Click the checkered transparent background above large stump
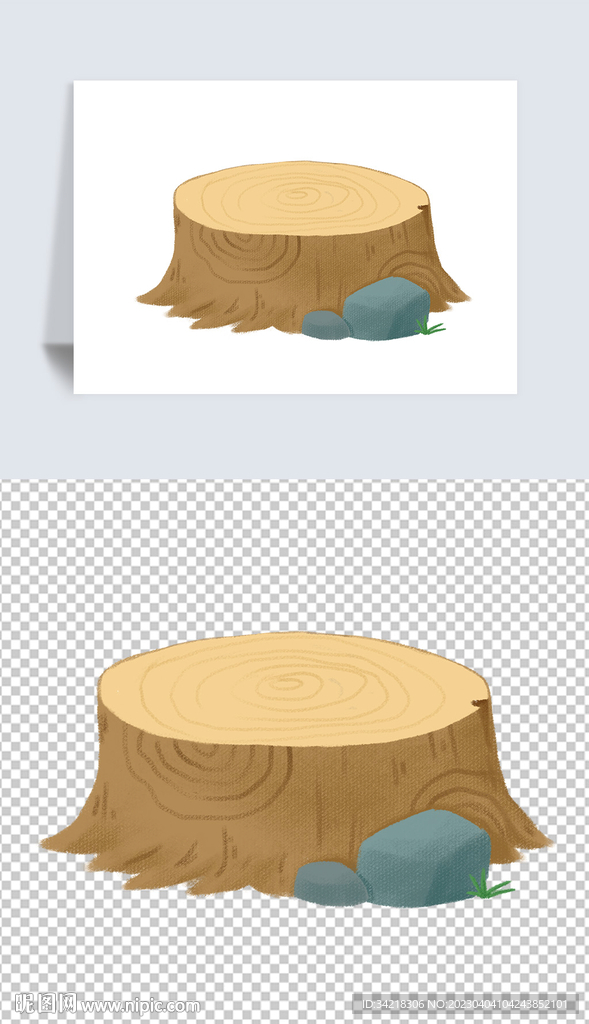Screen dimensions: 589x1024 (x=294, y=555)
